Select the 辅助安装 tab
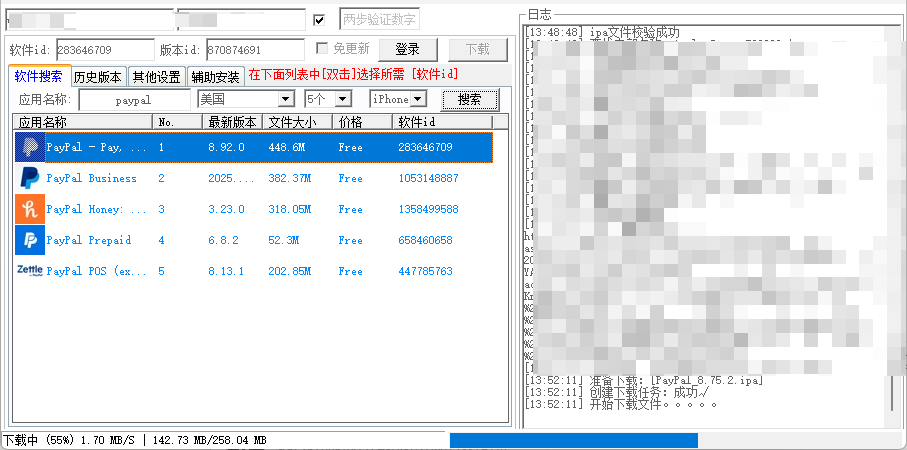907x450 pixels. click(216, 76)
